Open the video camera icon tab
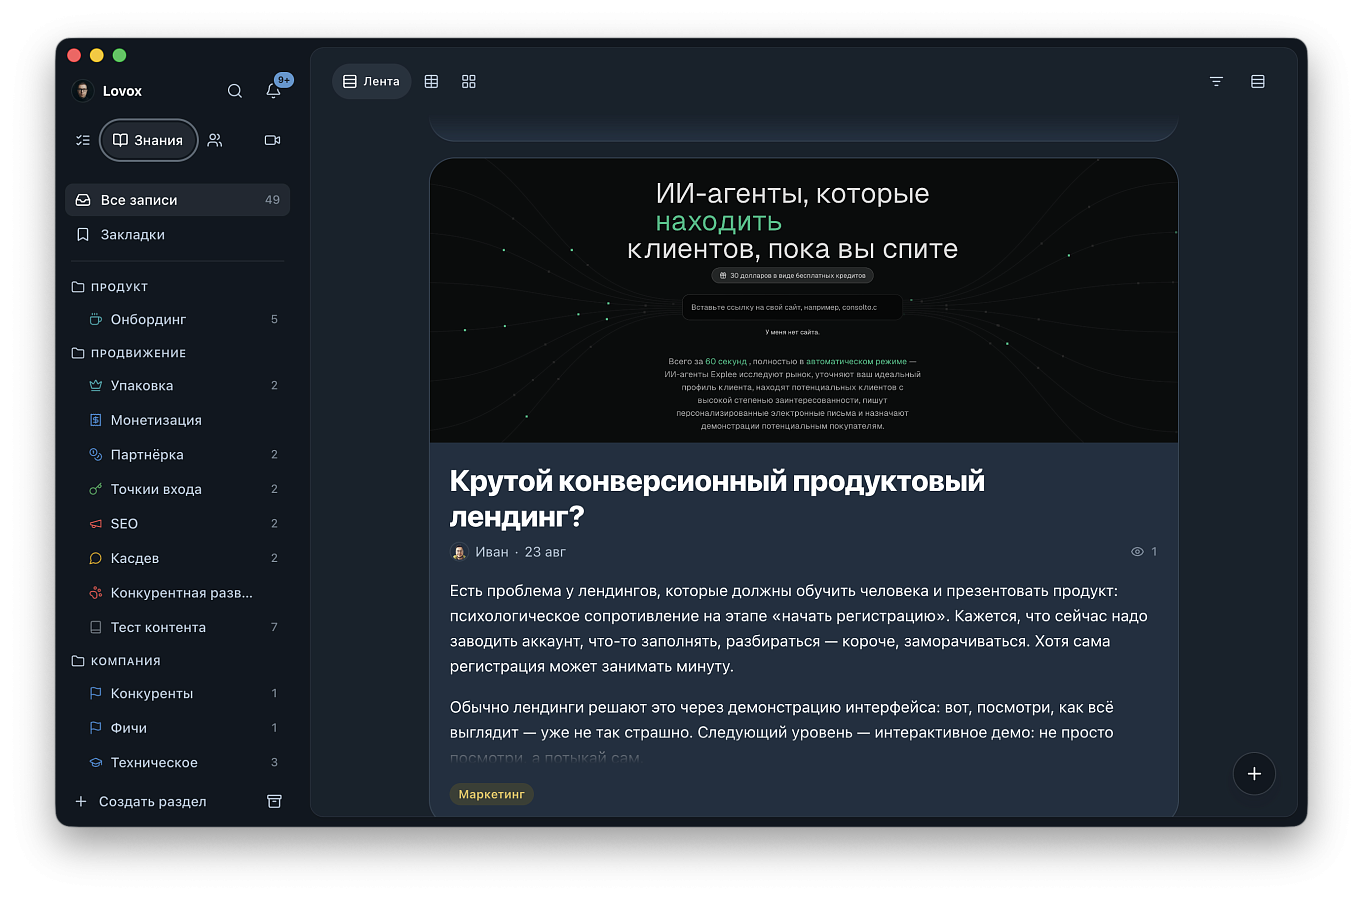The height and width of the screenshot is (900, 1363). click(x=272, y=140)
